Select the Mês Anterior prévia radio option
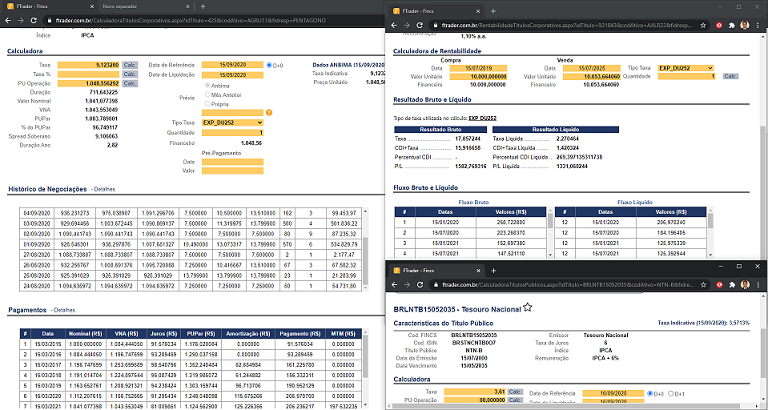 207,94
